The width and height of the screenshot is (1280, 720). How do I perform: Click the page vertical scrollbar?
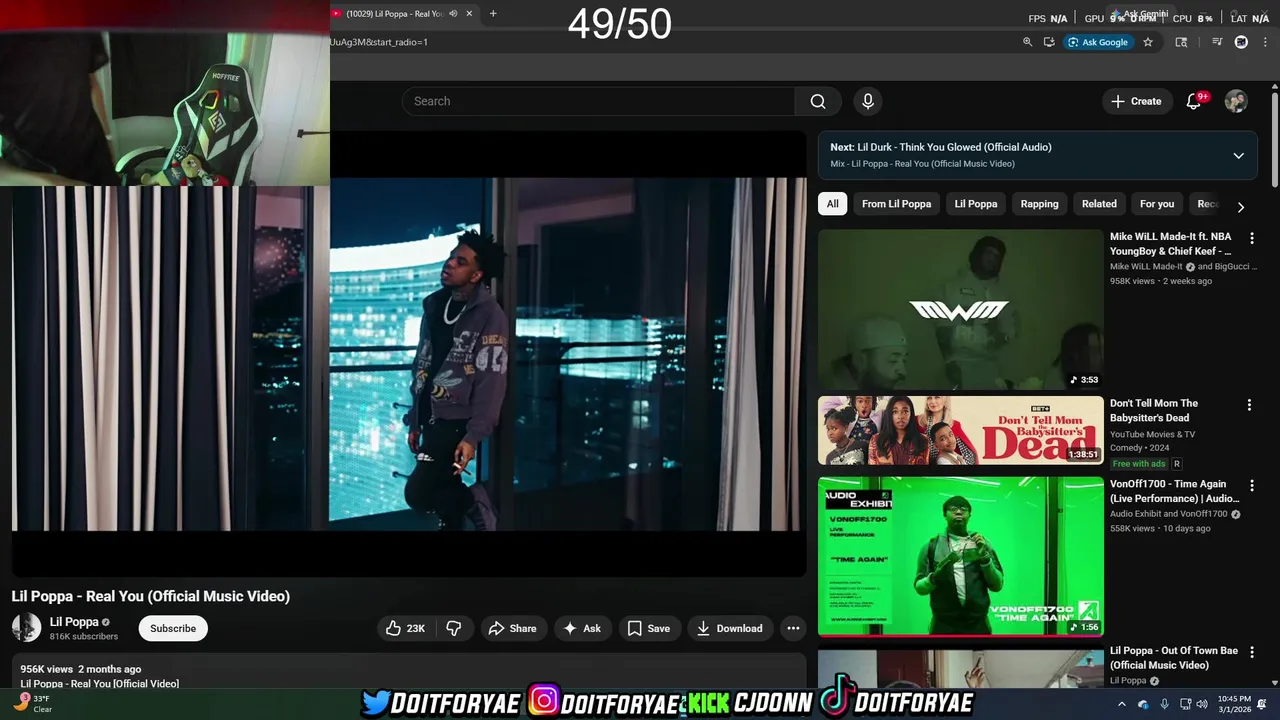pos(1275,138)
